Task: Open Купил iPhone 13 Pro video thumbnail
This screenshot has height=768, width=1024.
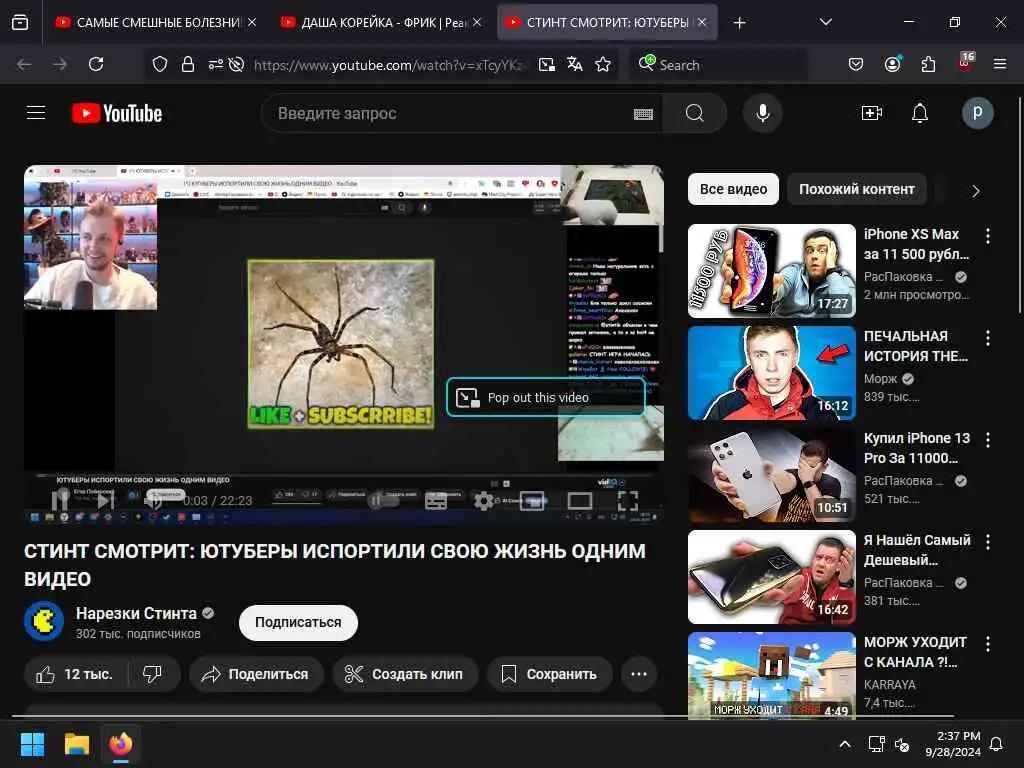Action: [x=771, y=475]
